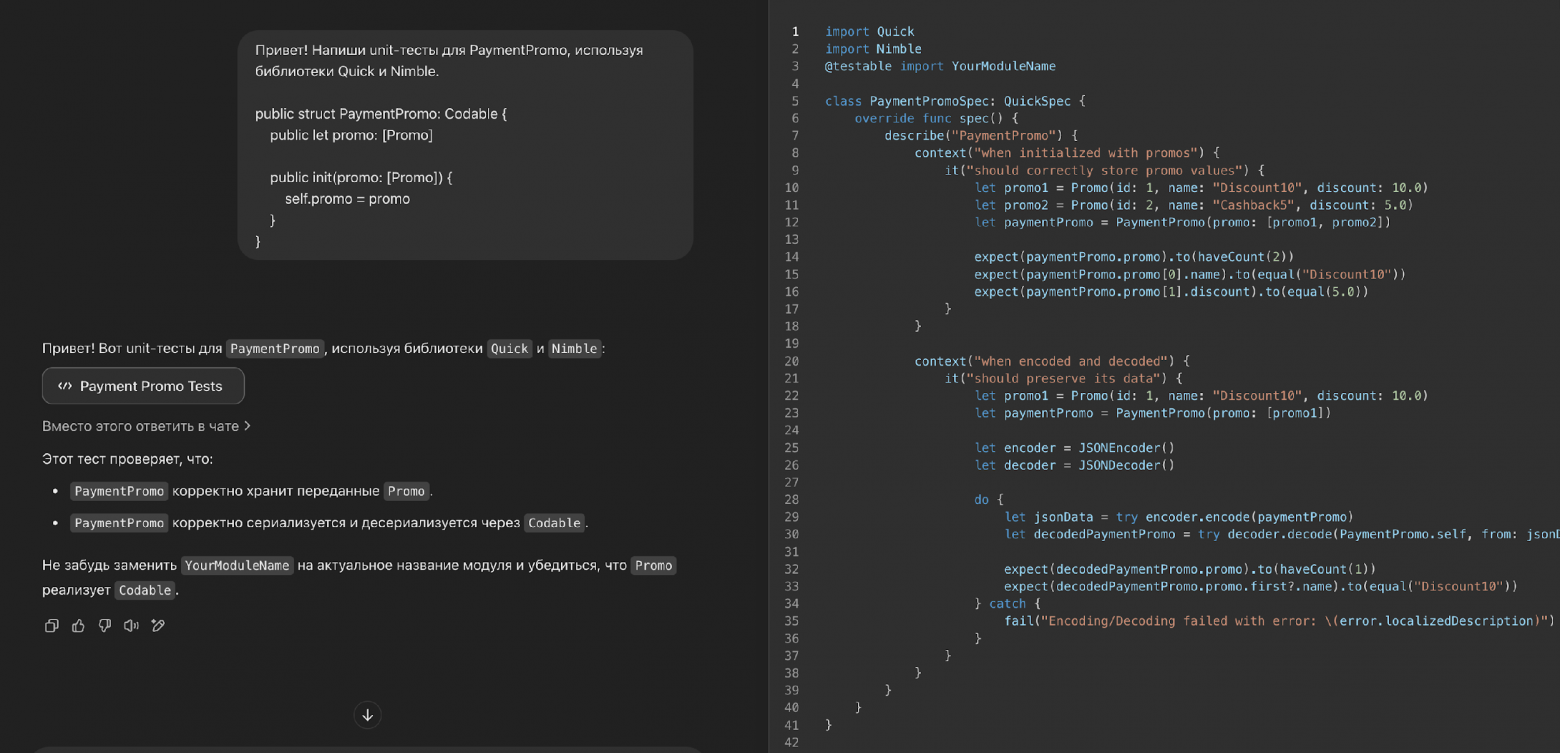Screen dimensions: 1560x753
Task: Give the response a thumbs down
Action: point(104,626)
